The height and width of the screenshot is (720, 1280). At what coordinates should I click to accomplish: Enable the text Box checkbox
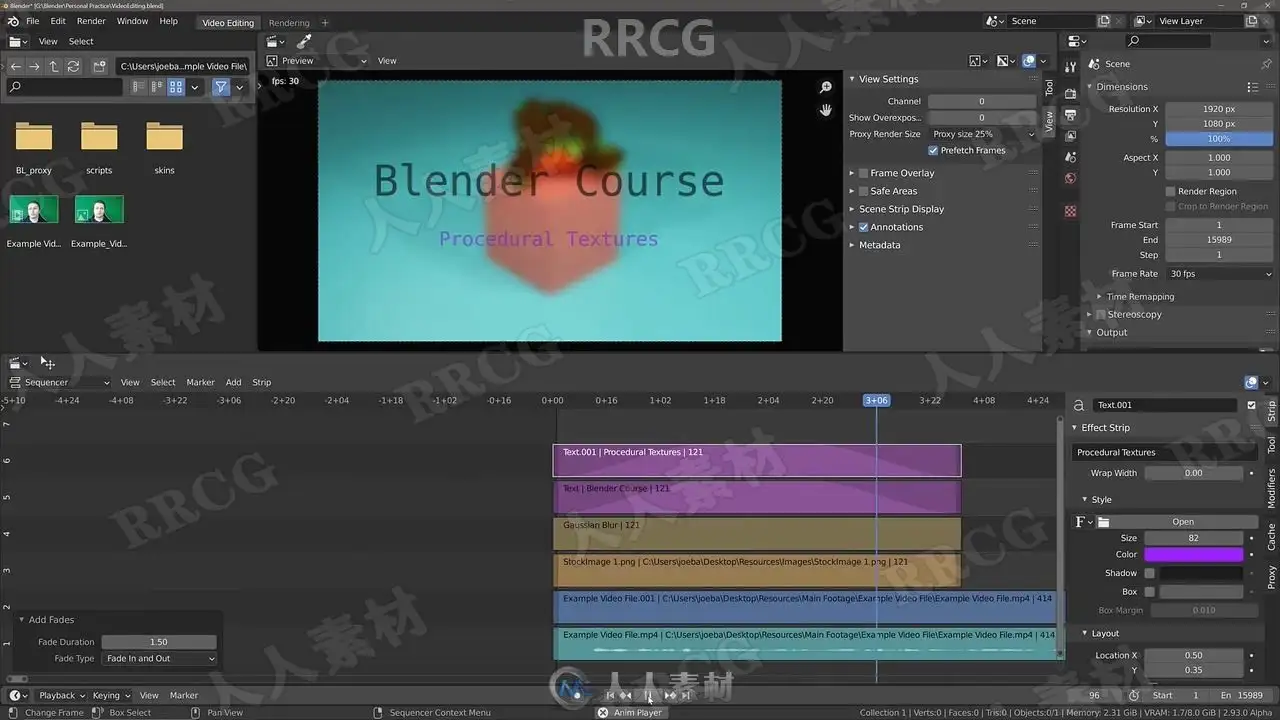click(1150, 591)
